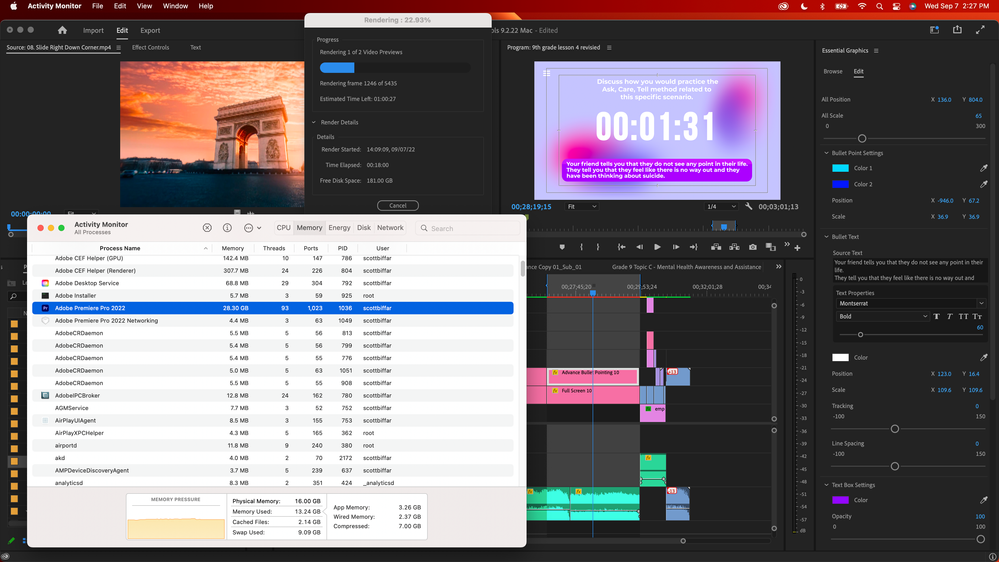Click the cyan Color 1 swatch

(x=840, y=168)
